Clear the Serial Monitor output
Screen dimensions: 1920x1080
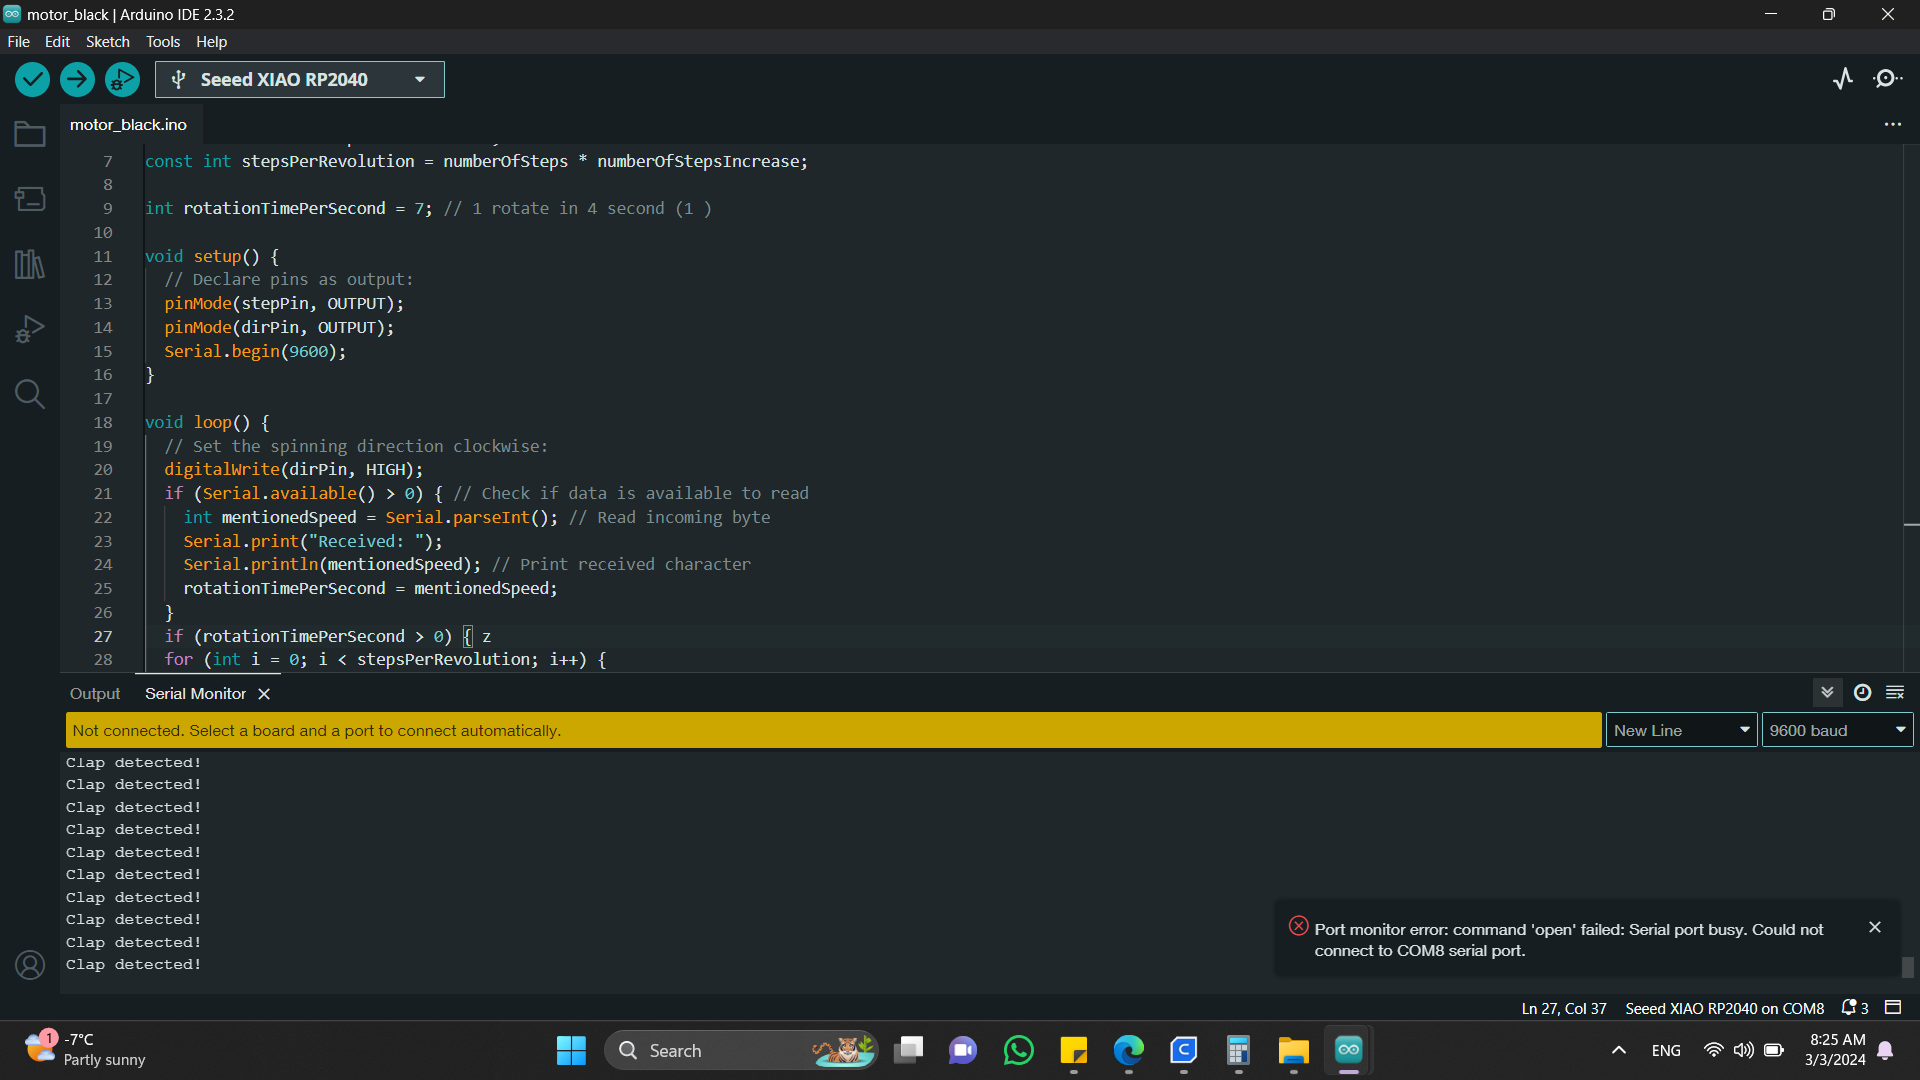(x=1895, y=692)
